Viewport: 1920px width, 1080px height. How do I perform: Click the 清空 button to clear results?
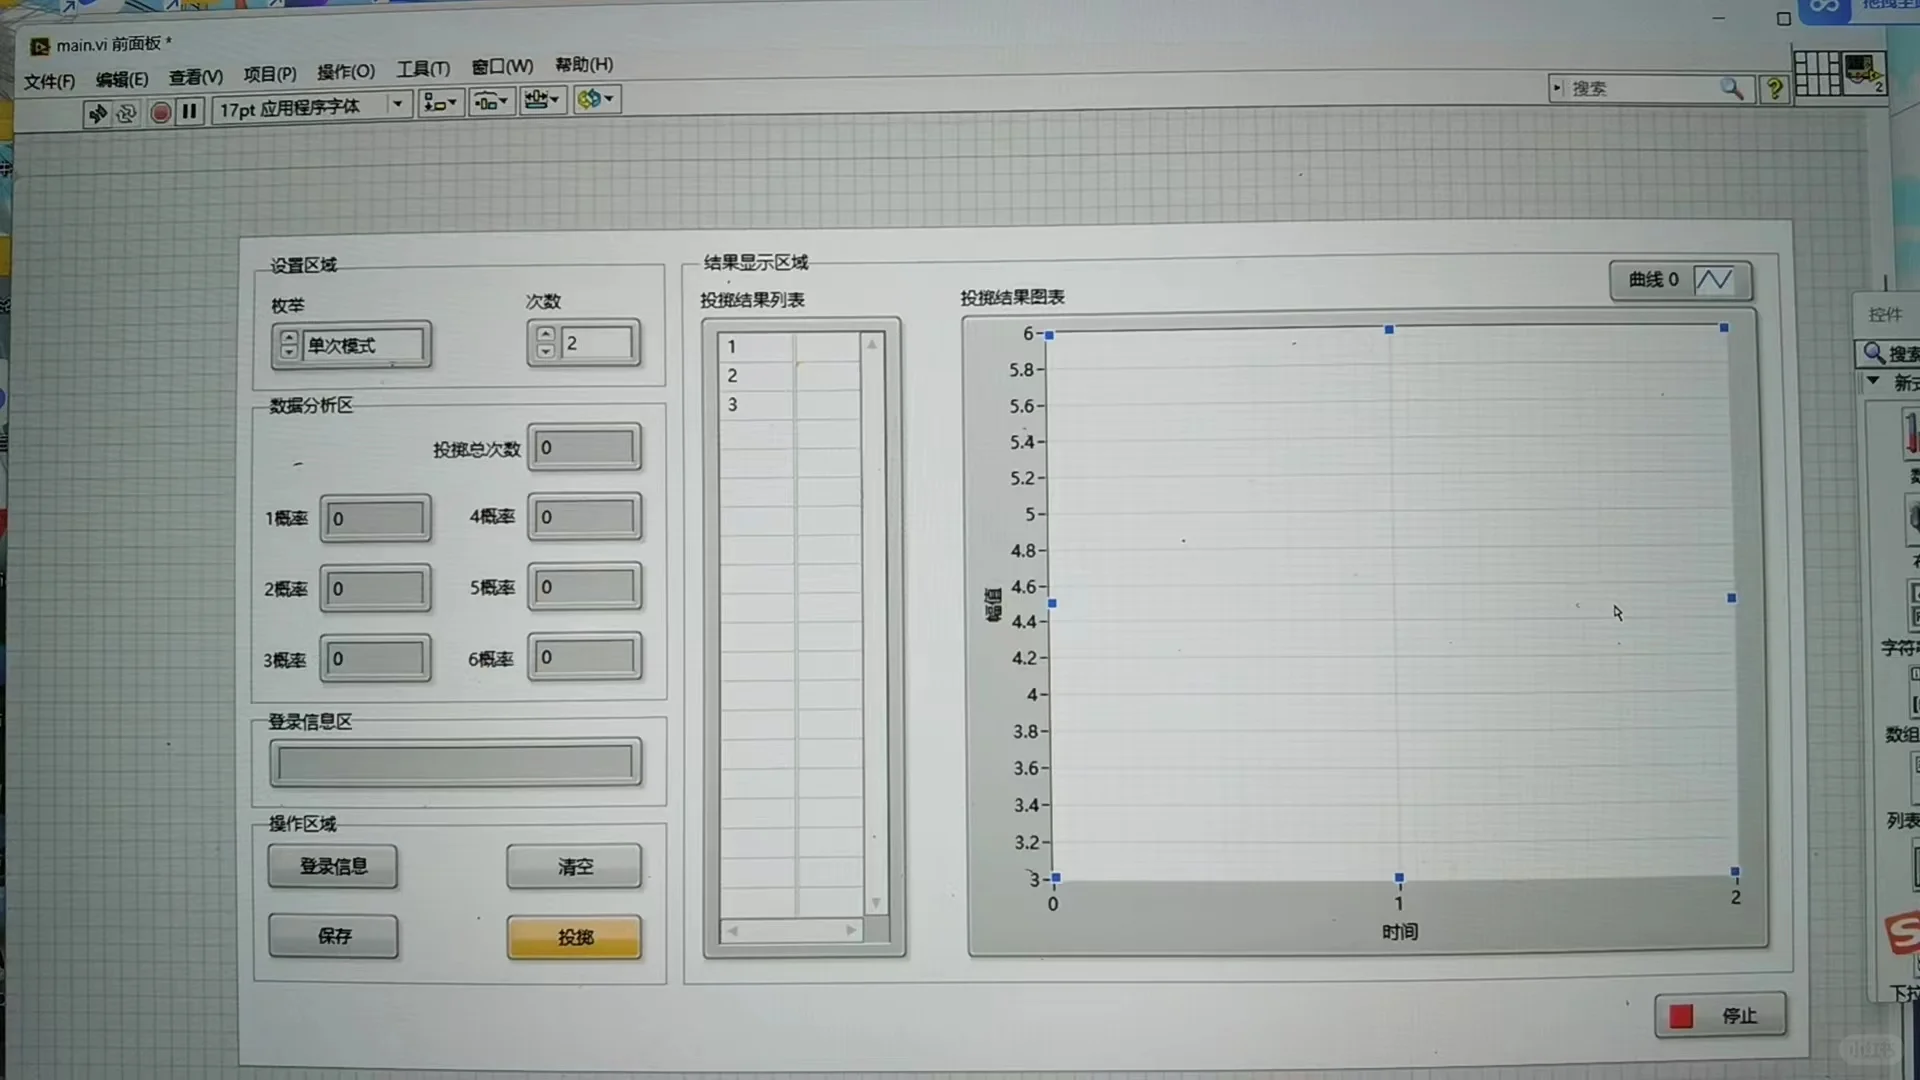[574, 866]
